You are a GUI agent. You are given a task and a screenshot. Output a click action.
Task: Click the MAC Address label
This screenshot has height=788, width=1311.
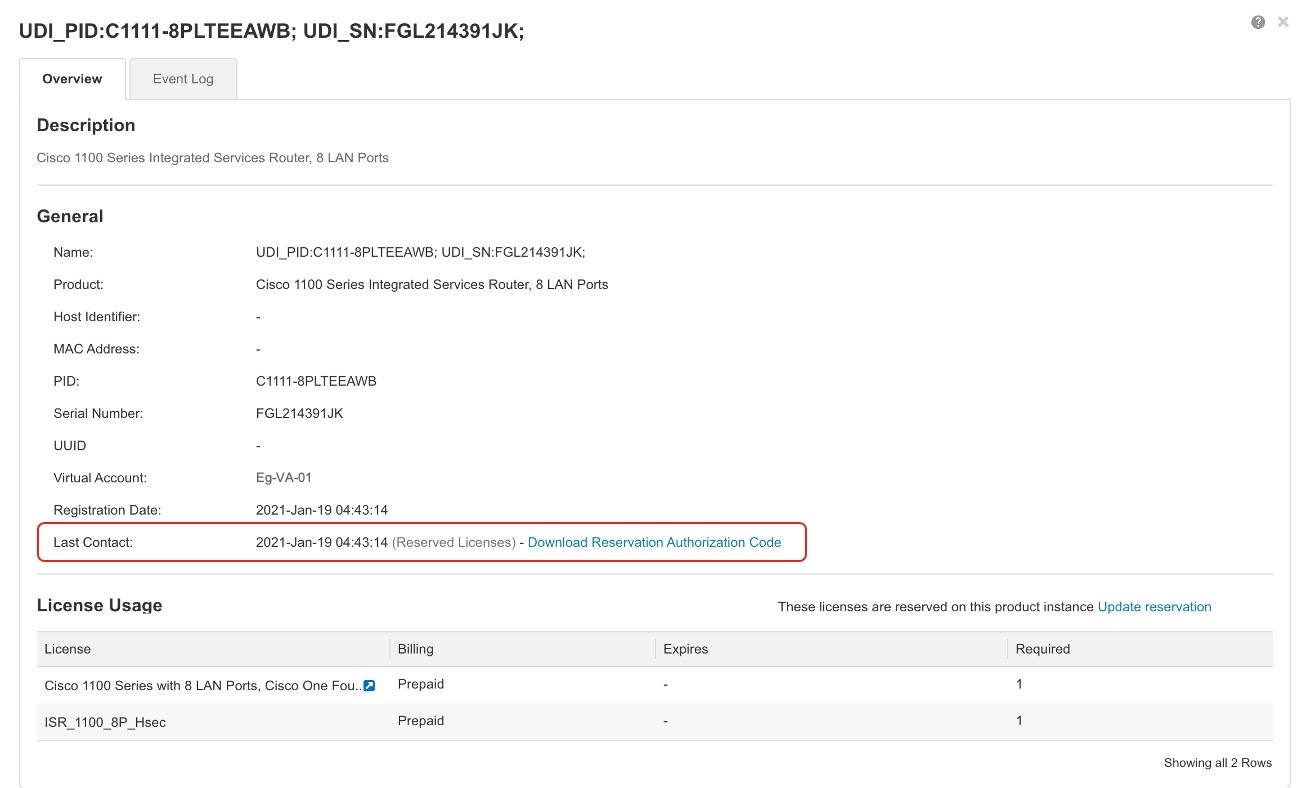pyautogui.click(x=96, y=349)
